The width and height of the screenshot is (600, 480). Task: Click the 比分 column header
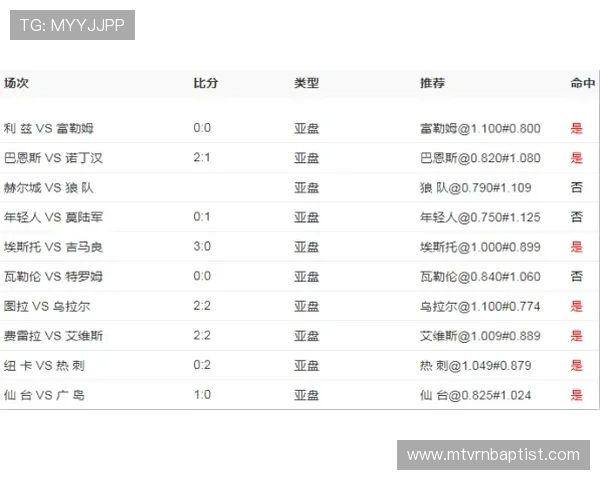click(x=205, y=83)
